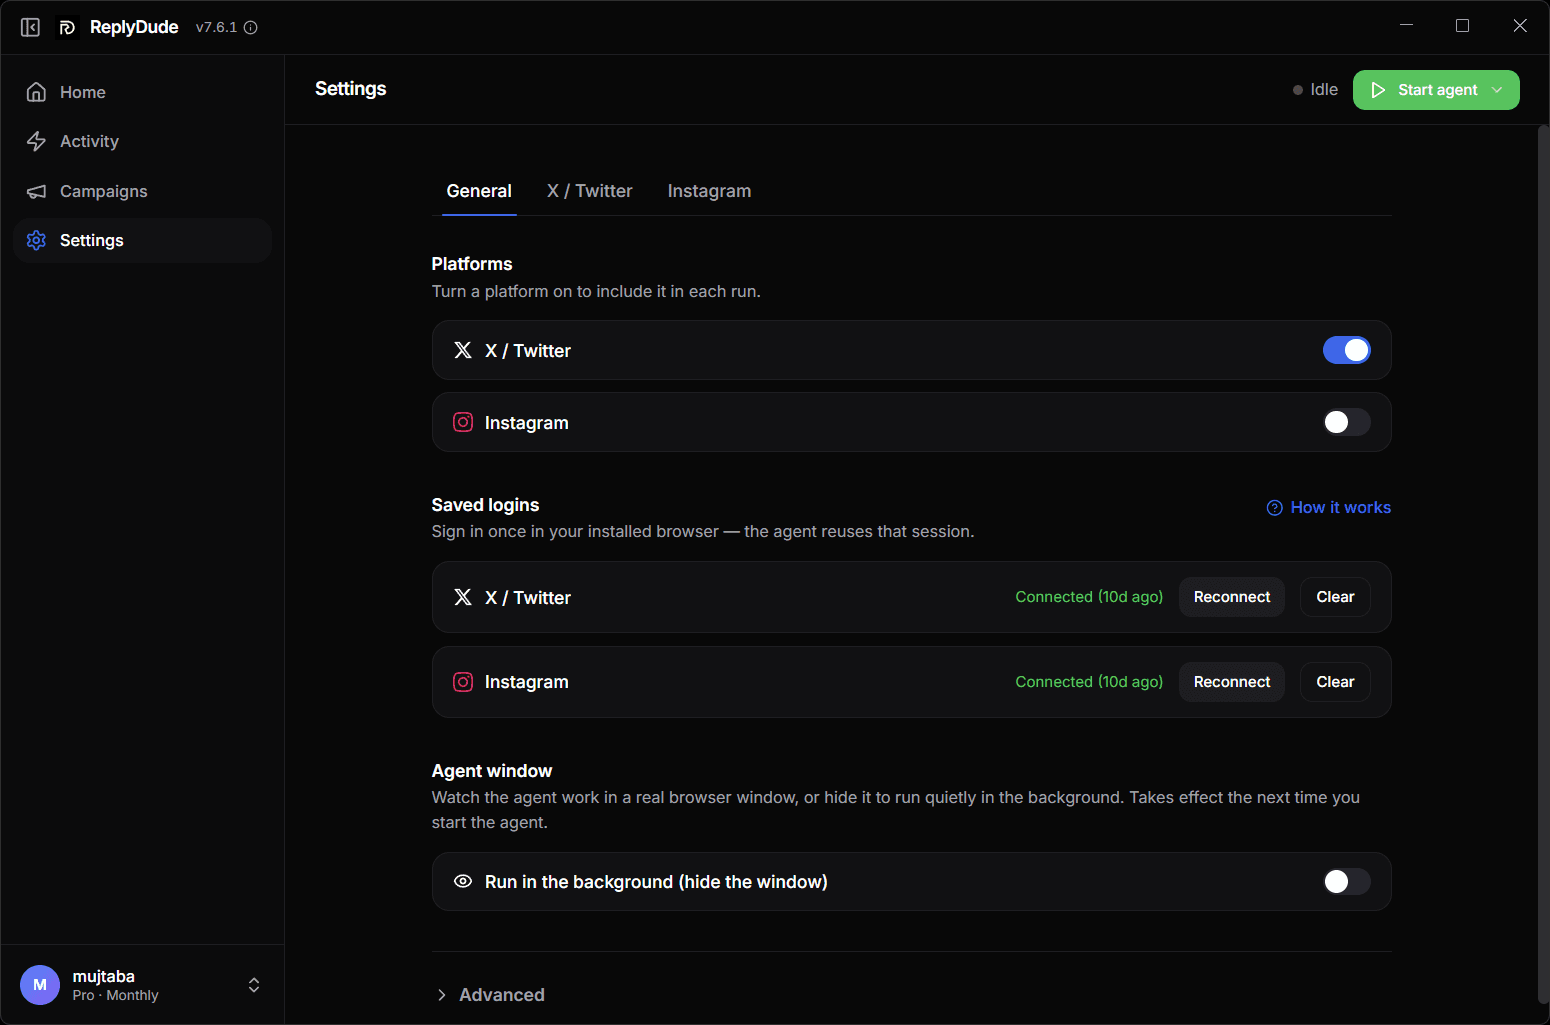The width and height of the screenshot is (1550, 1025).
Task: Click the Saved logins heading
Action: click(x=485, y=505)
